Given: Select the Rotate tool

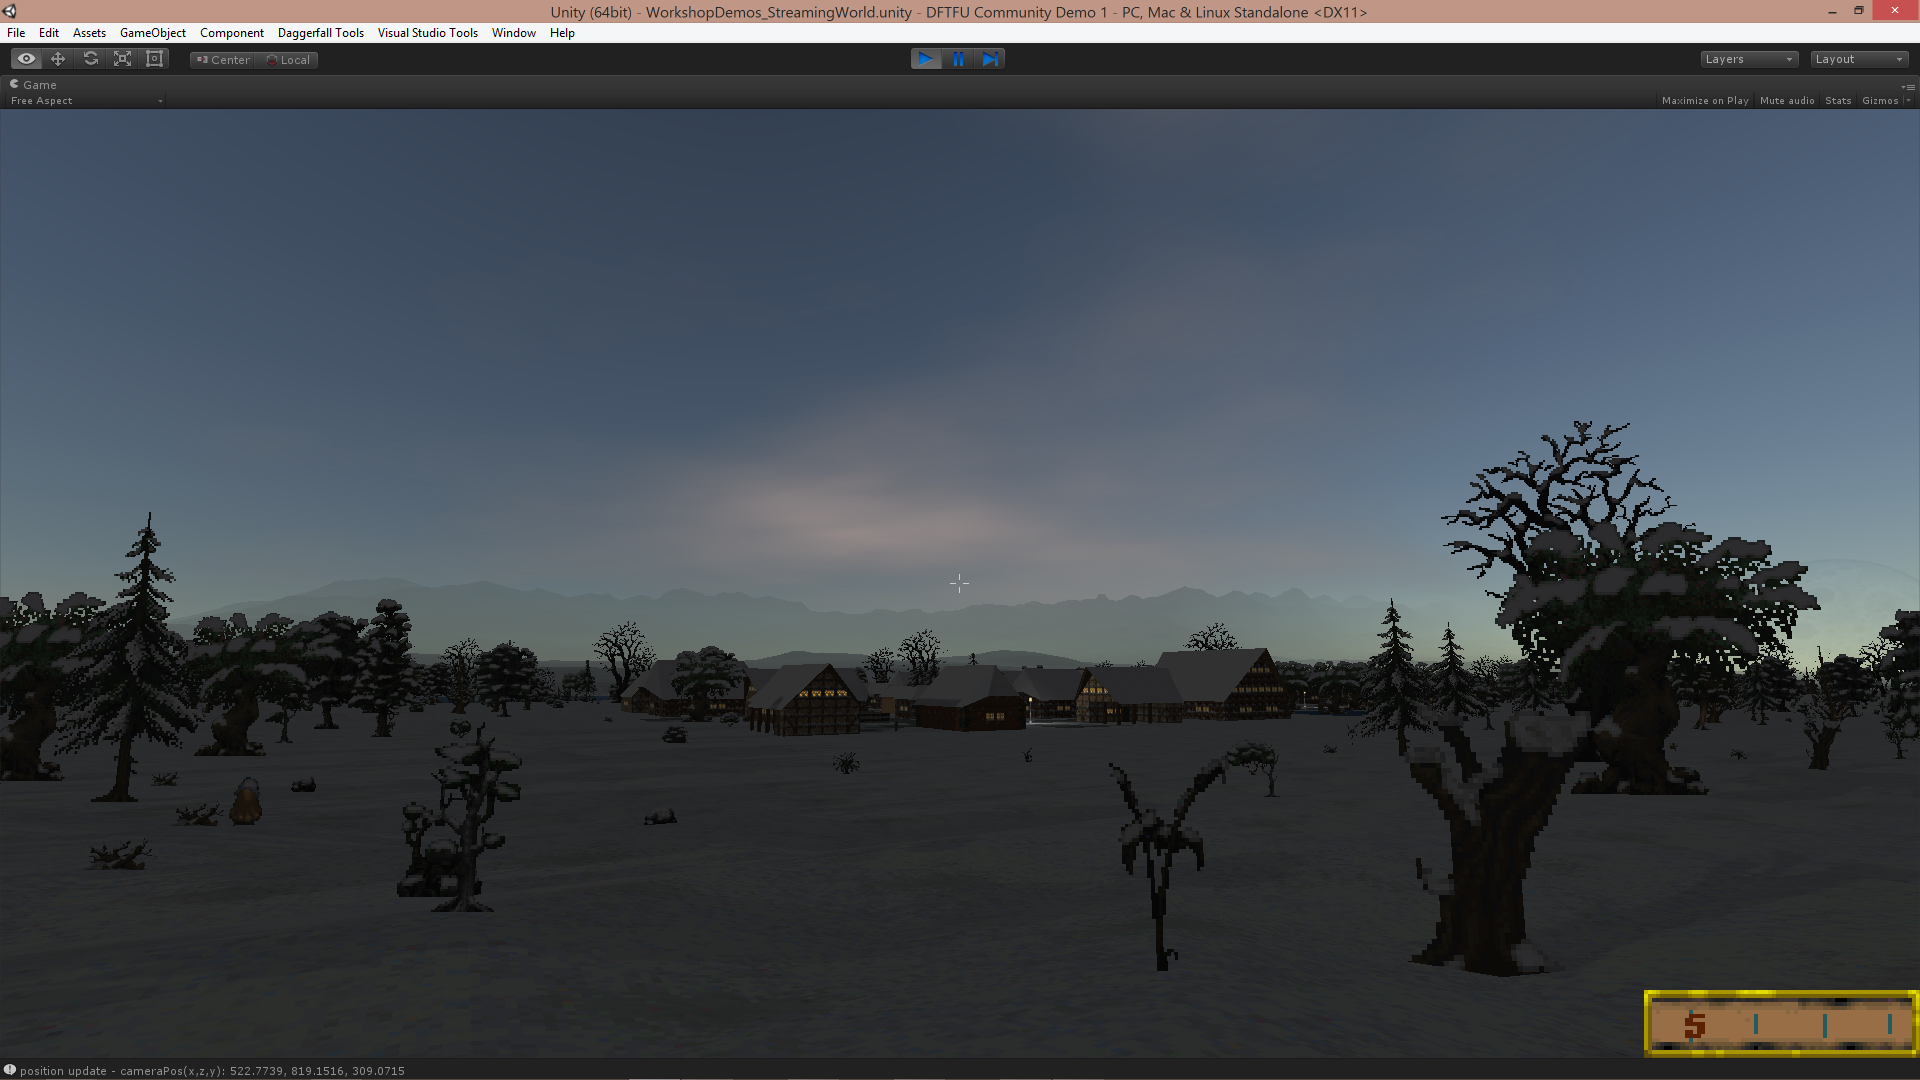Looking at the screenshot, I should [90, 58].
